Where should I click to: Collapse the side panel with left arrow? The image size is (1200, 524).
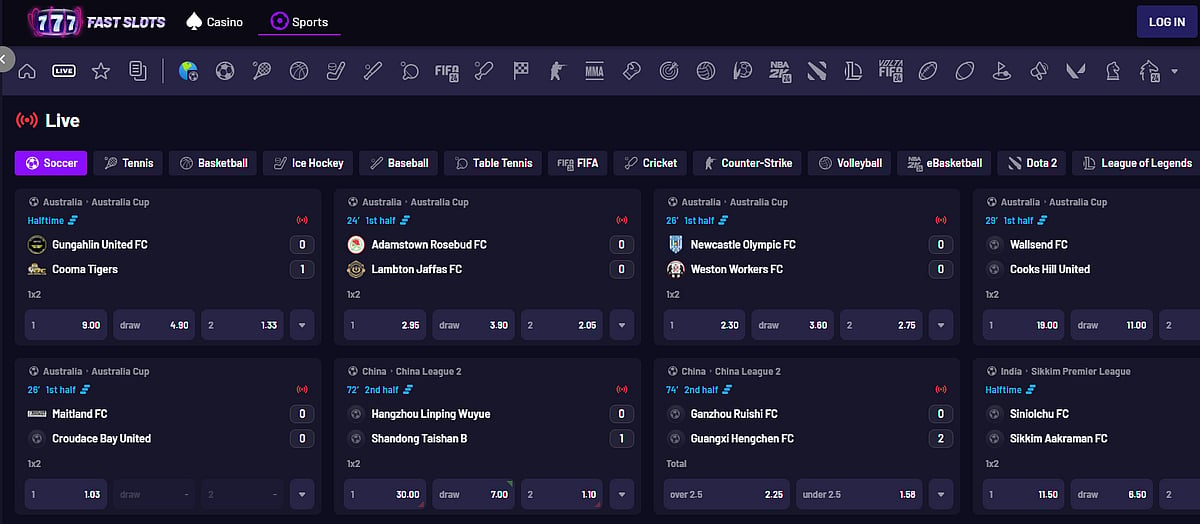click(x=5, y=60)
